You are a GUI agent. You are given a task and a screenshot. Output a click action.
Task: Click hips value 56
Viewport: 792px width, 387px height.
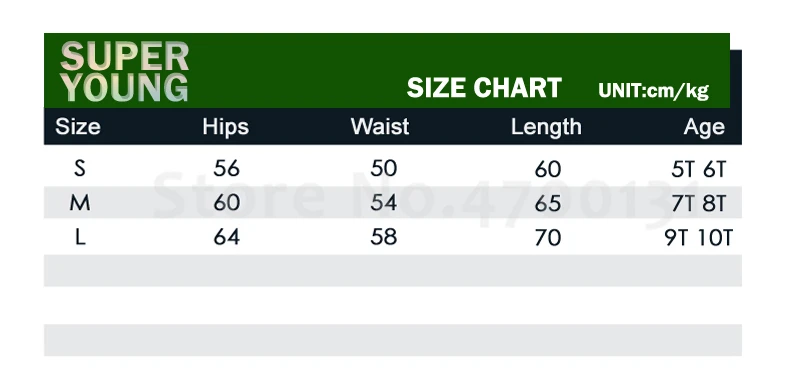(226, 168)
